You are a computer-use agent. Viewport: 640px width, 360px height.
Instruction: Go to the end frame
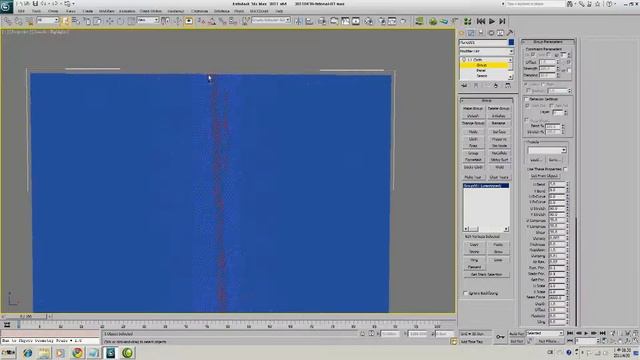(x=602, y=333)
